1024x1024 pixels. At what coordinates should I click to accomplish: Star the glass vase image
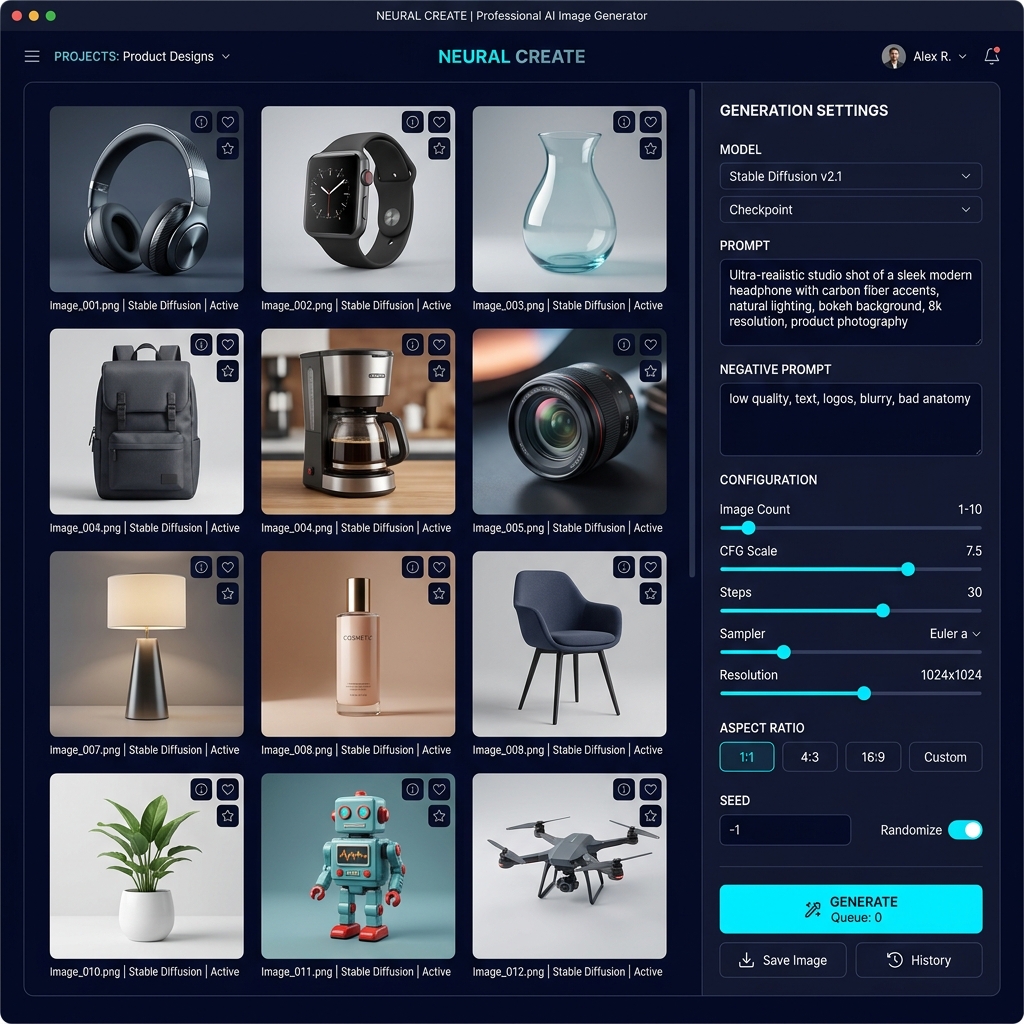click(x=651, y=148)
